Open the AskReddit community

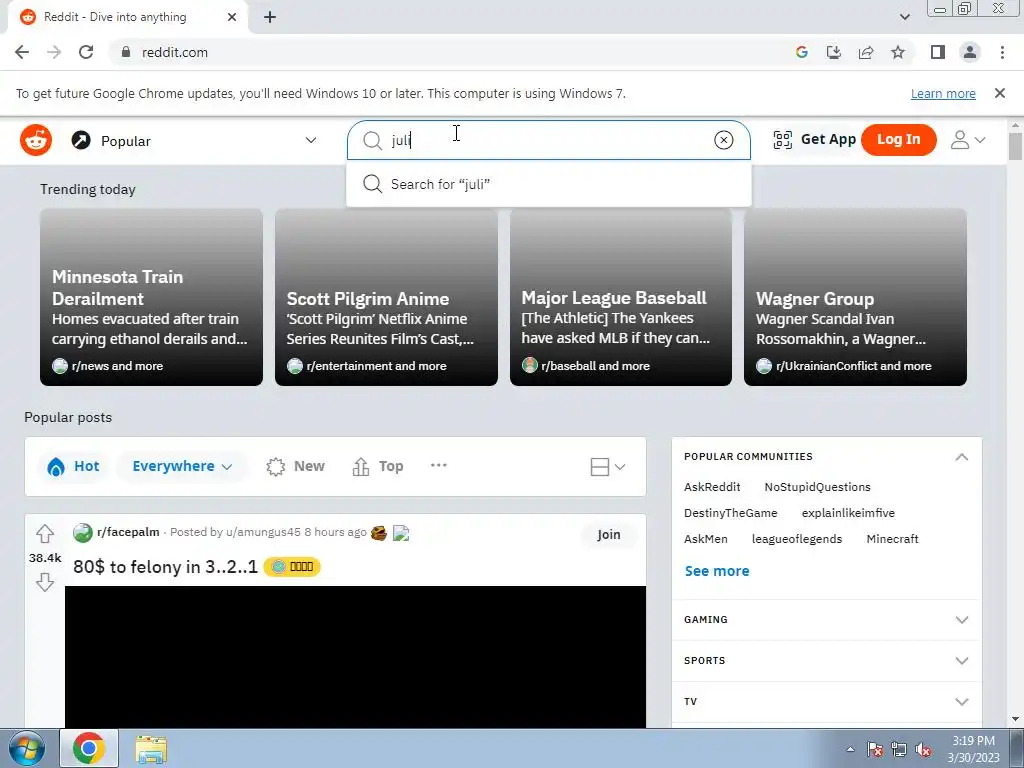click(x=712, y=487)
